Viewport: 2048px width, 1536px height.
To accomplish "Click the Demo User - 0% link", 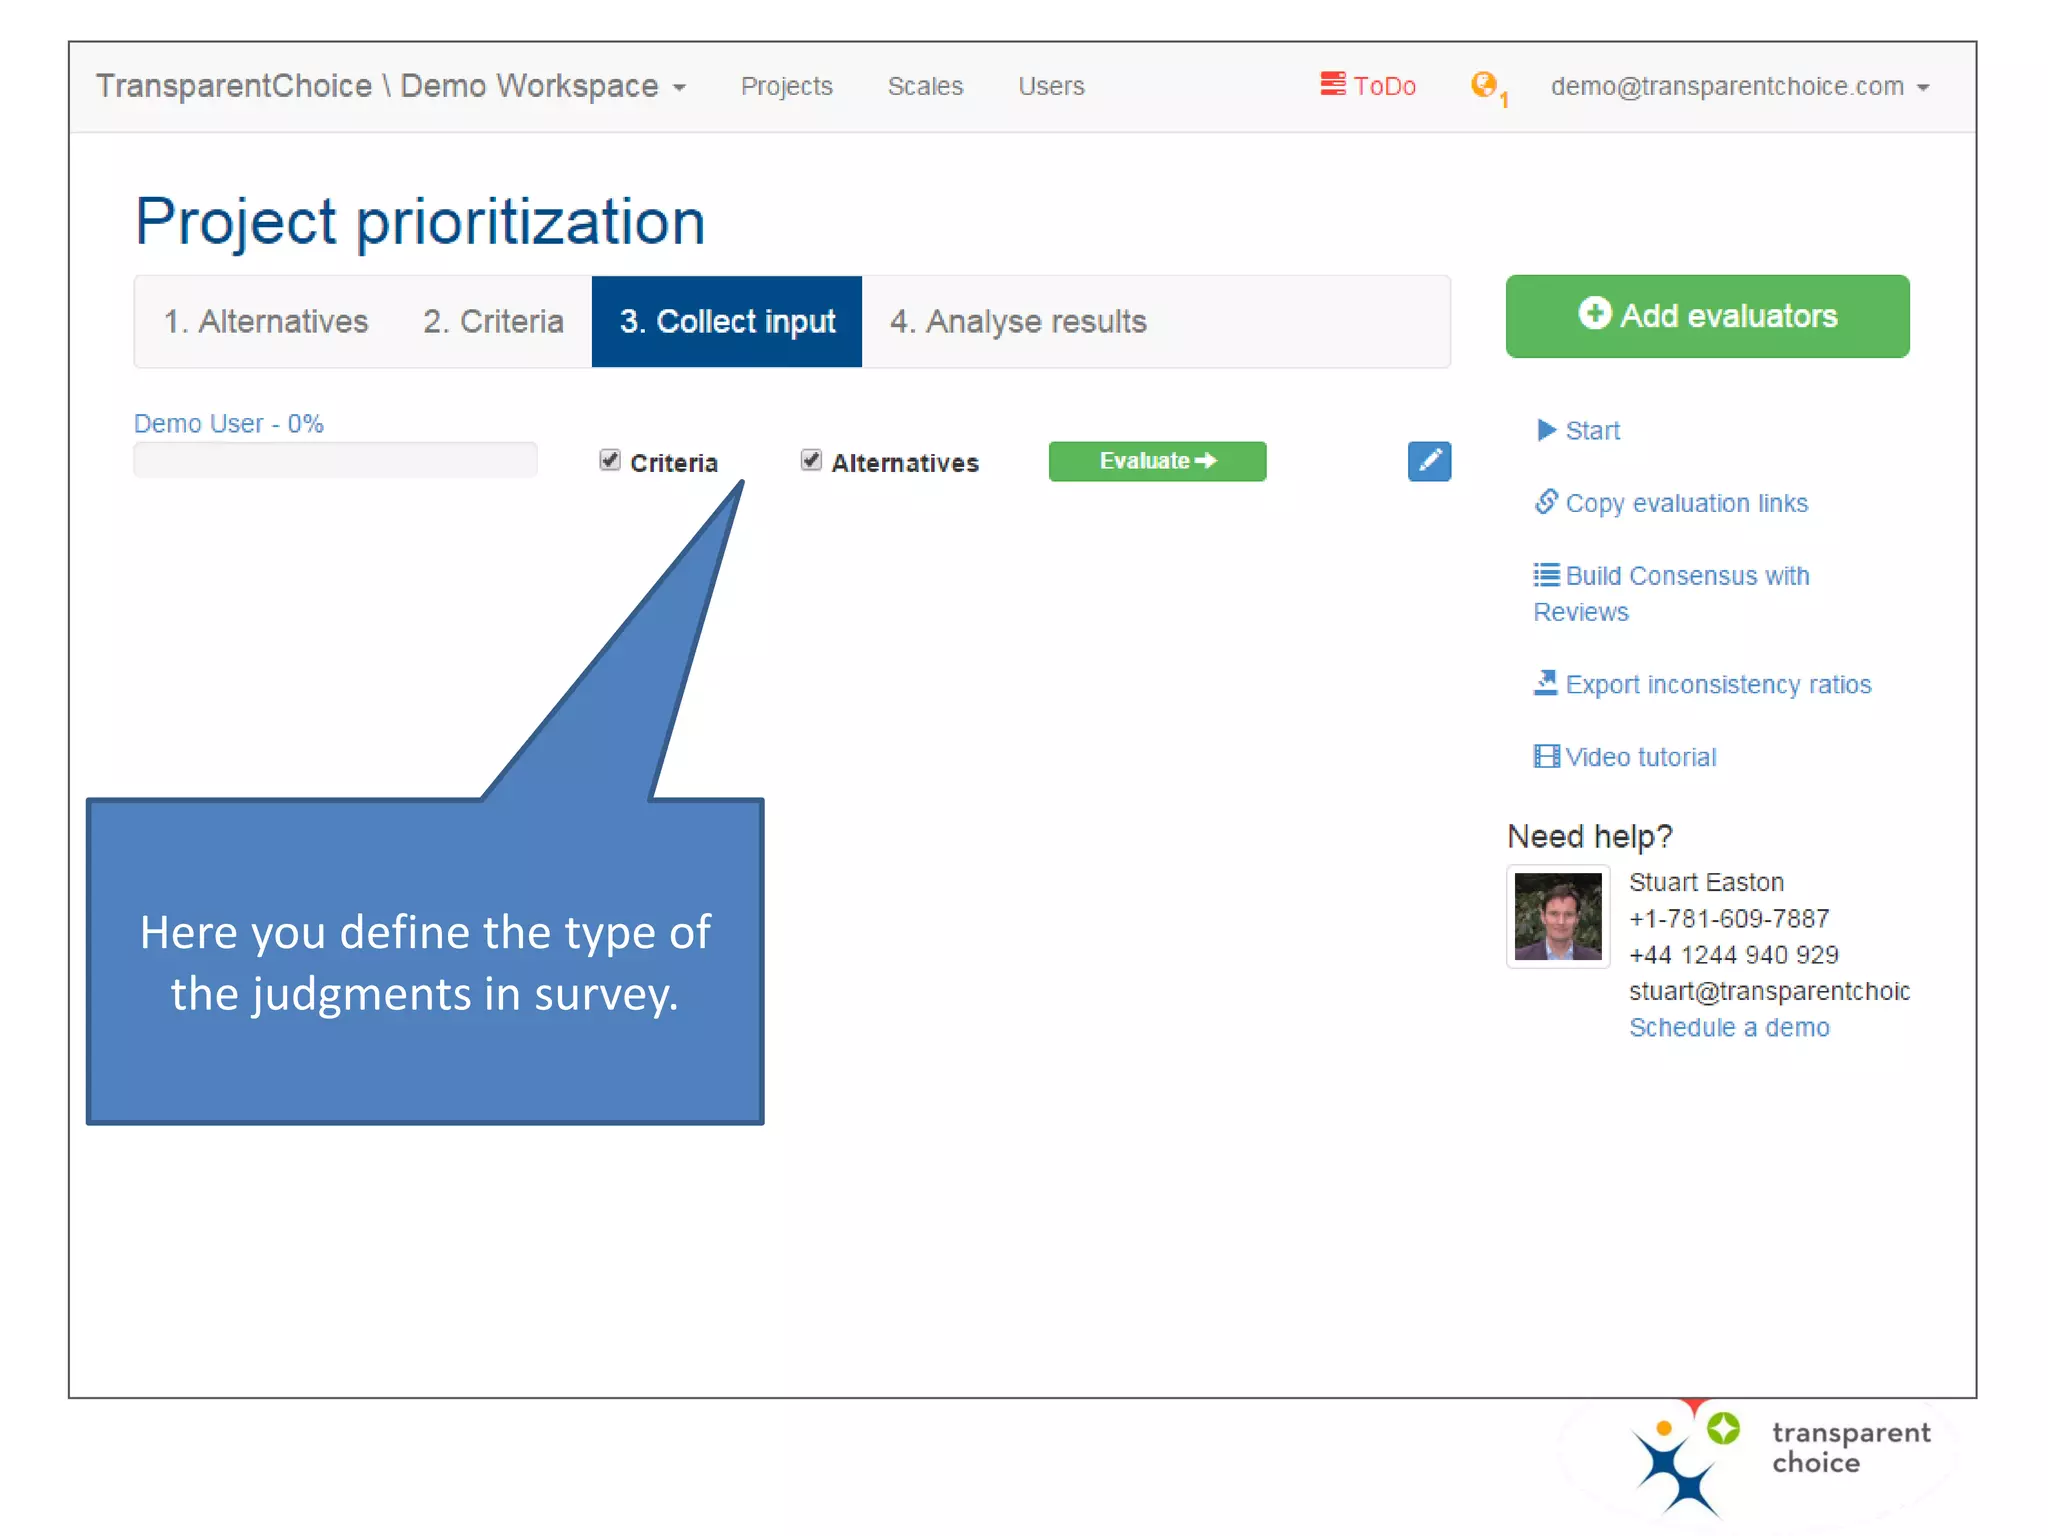I will coord(229,423).
